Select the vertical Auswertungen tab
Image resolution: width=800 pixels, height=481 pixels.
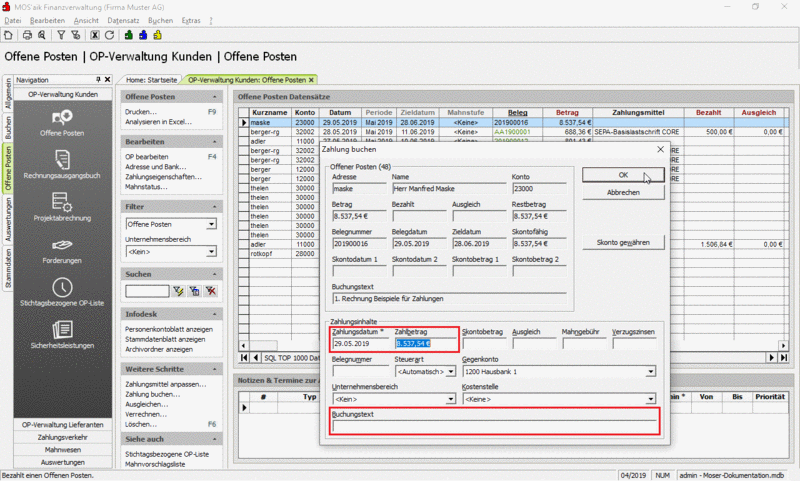coord(8,219)
